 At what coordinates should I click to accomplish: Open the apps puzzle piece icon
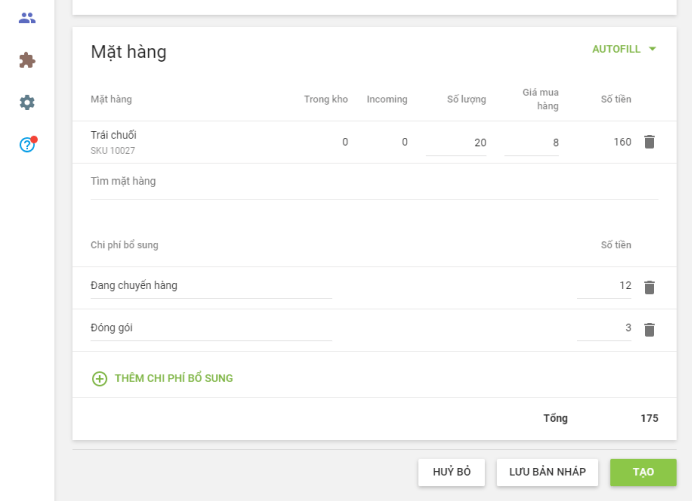tap(27, 60)
